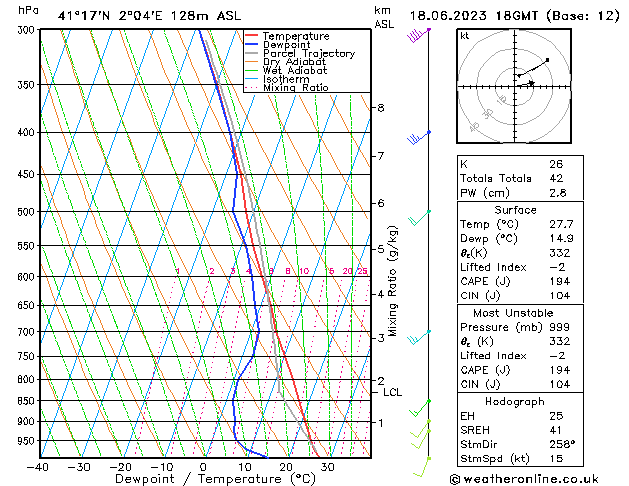Image resolution: width=629 pixels, height=486 pixels.
Task: Click the LCL label on the altitude axis
Action: tap(392, 393)
